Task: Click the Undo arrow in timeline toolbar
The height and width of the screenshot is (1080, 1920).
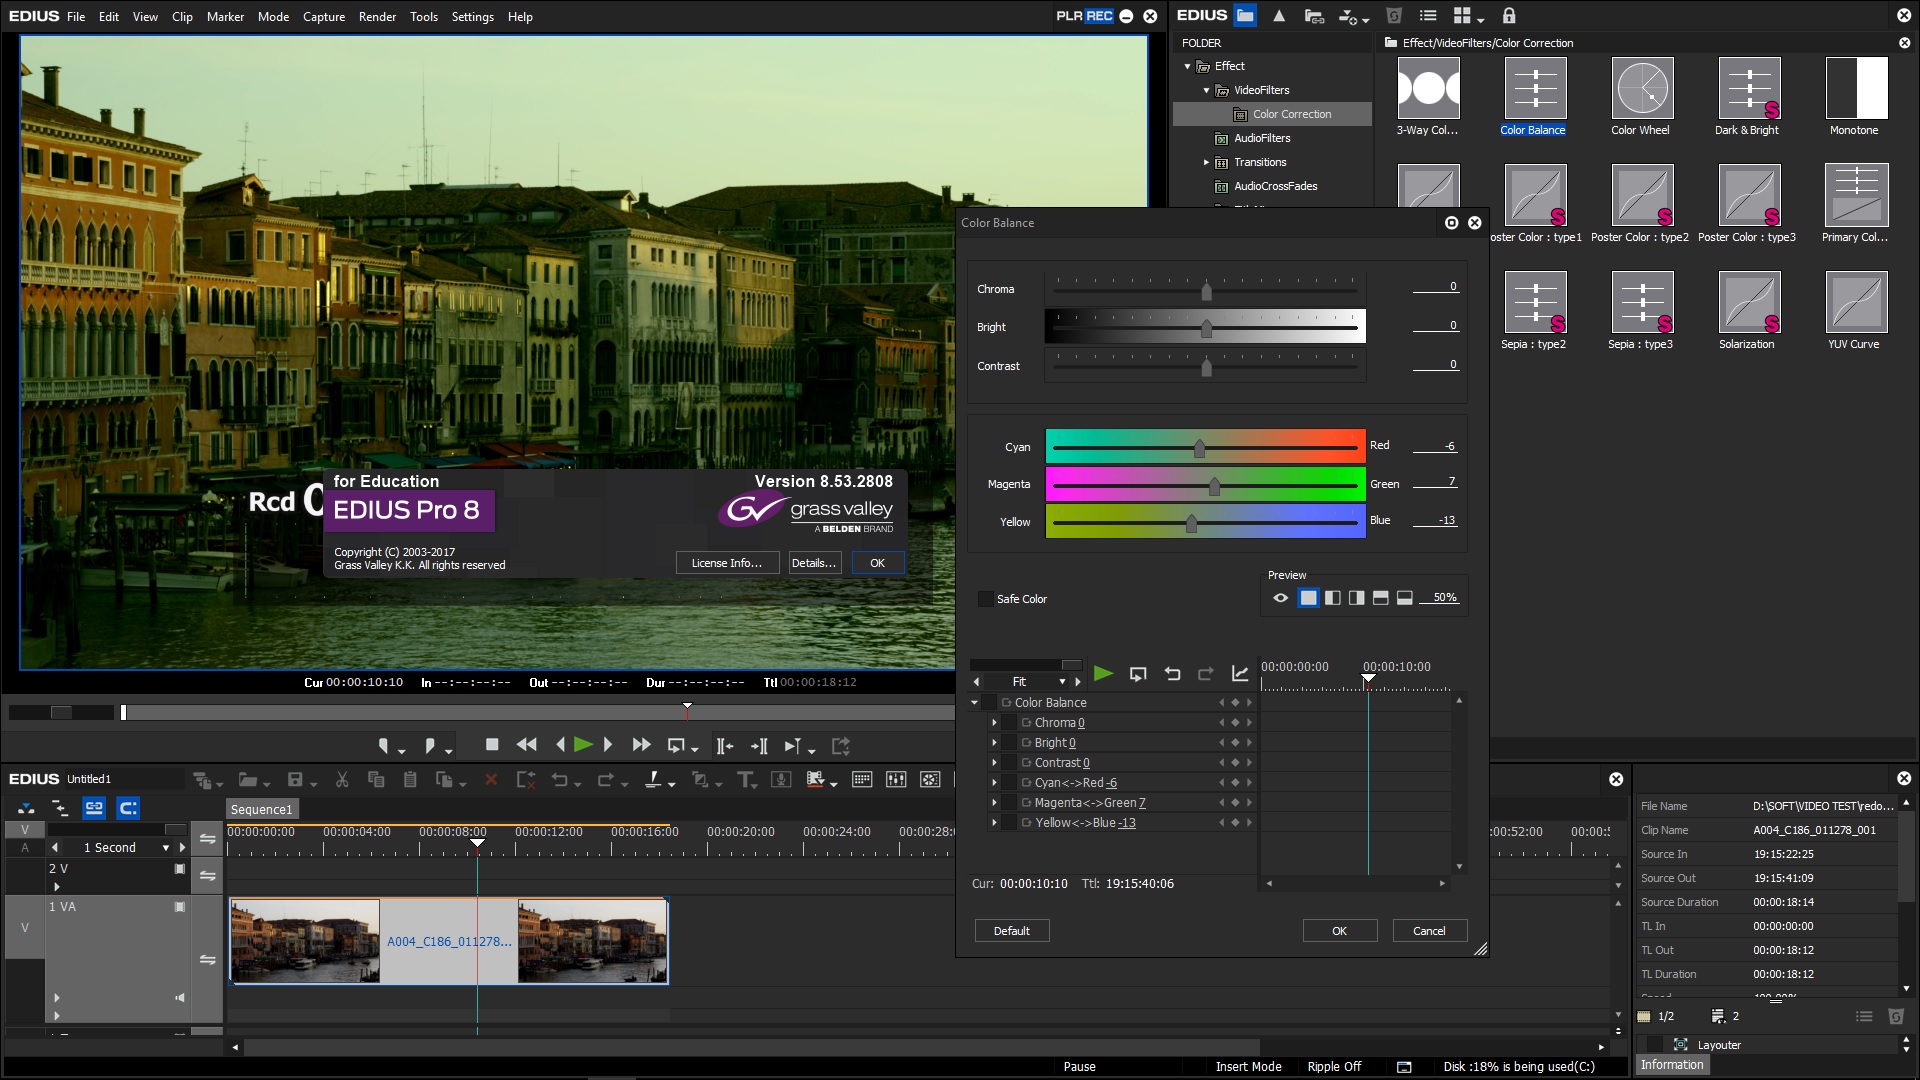Action: 560,780
